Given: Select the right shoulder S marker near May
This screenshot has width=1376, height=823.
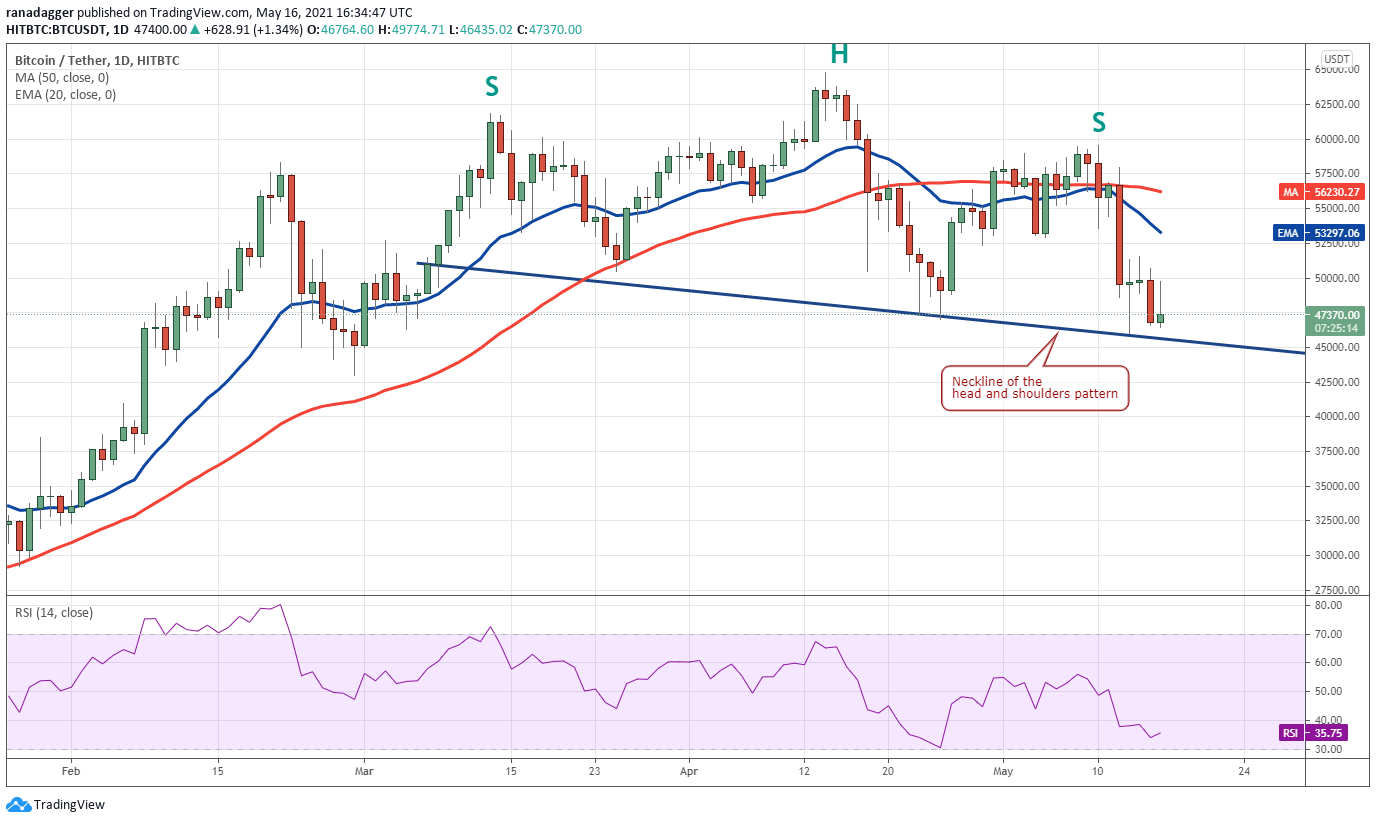Looking at the screenshot, I should (1098, 123).
